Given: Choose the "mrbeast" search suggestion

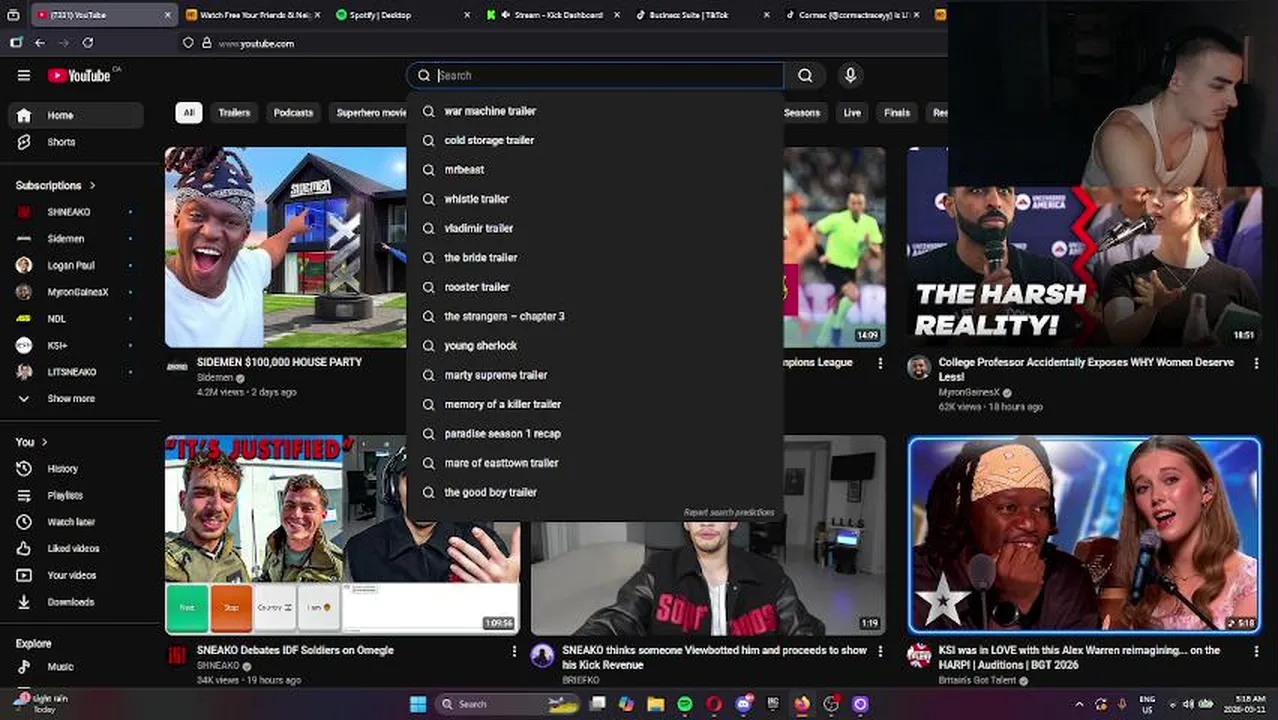Looking at the screenshot, I should click(x=595, y=170).
